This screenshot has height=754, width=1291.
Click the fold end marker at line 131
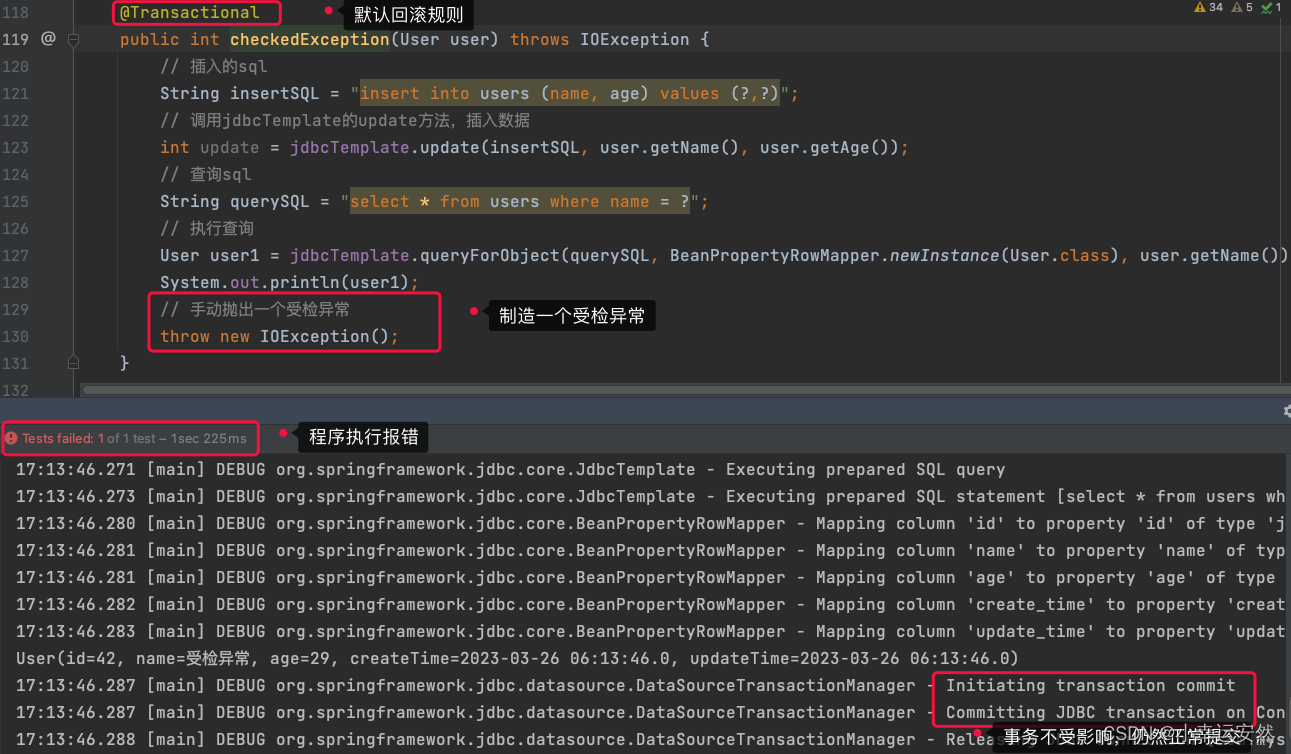pos(73,362)
